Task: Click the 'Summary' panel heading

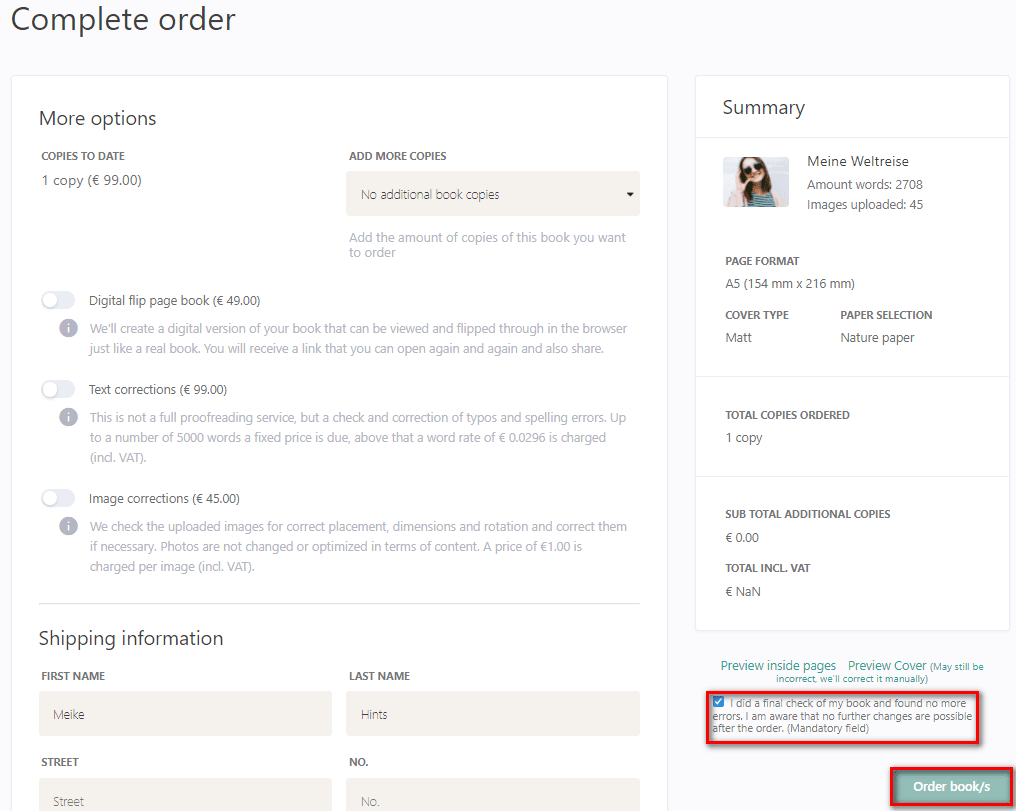Action: [764, 108]
